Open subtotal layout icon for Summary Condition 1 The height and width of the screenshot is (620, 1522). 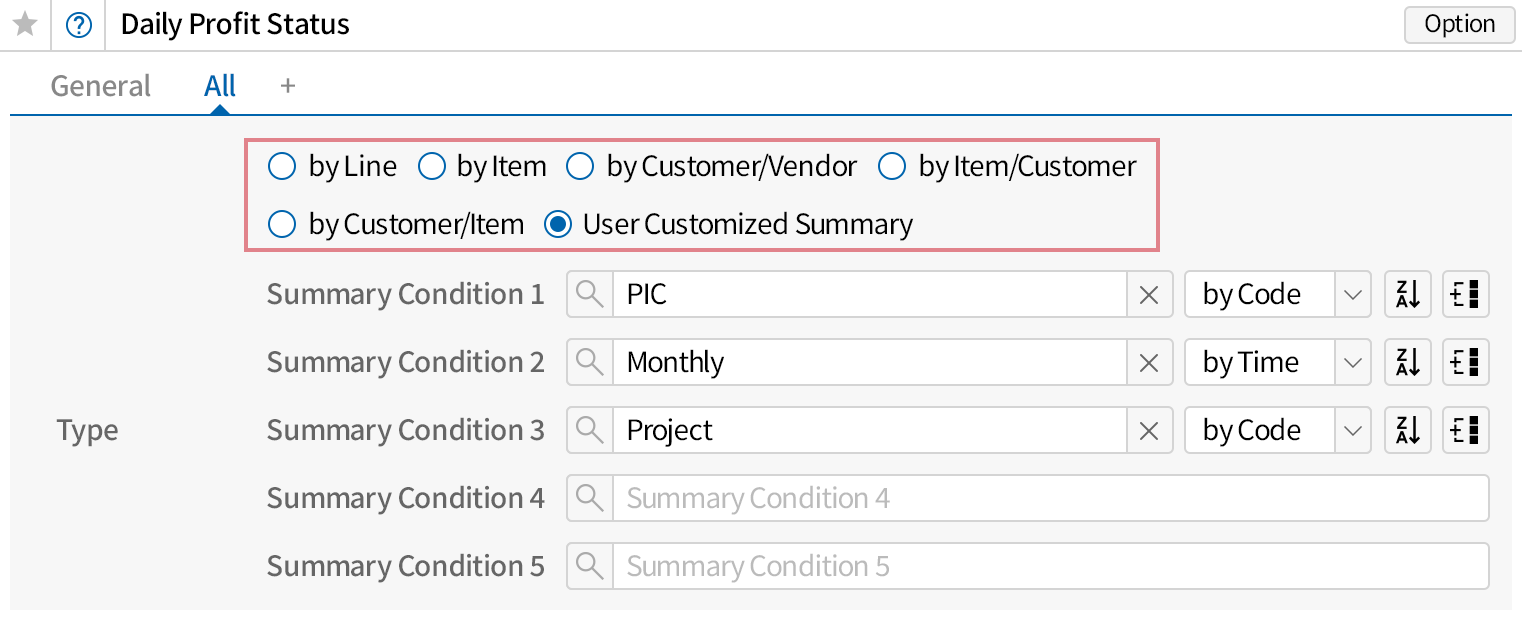[1465, 295]
